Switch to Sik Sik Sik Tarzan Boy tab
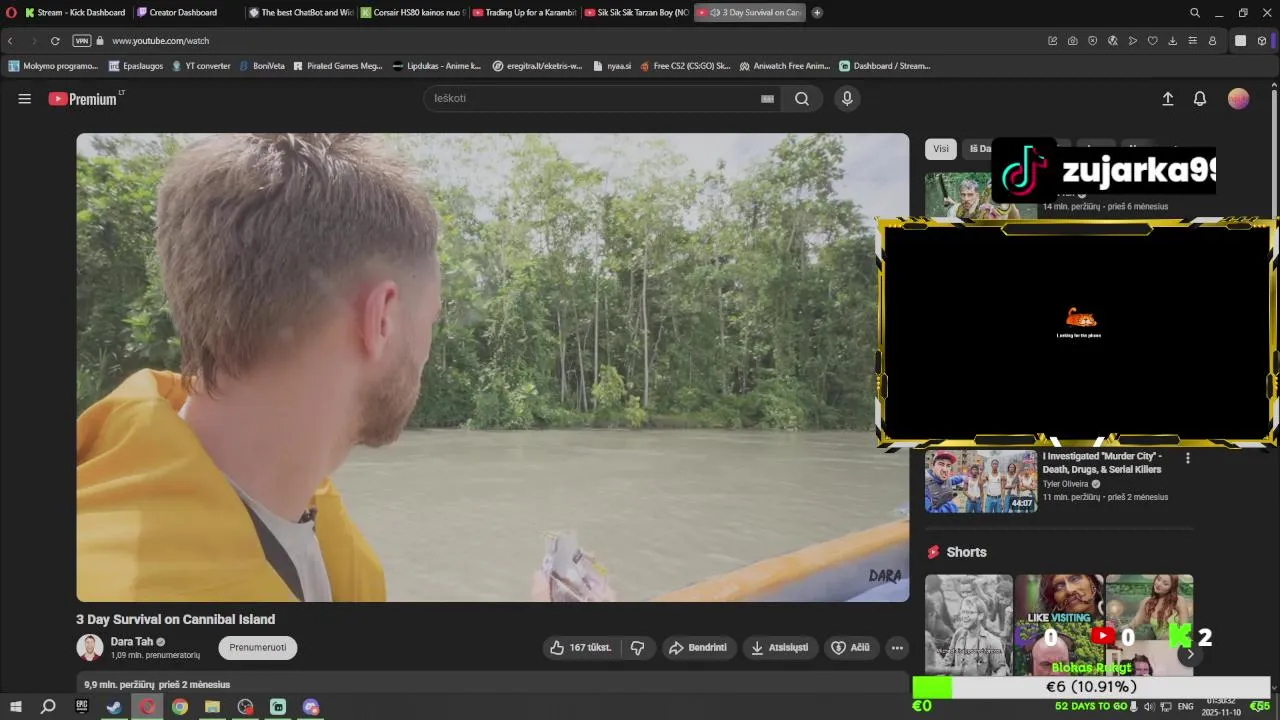This screenshot has height=720, width=1280. (x=635, y=13)
